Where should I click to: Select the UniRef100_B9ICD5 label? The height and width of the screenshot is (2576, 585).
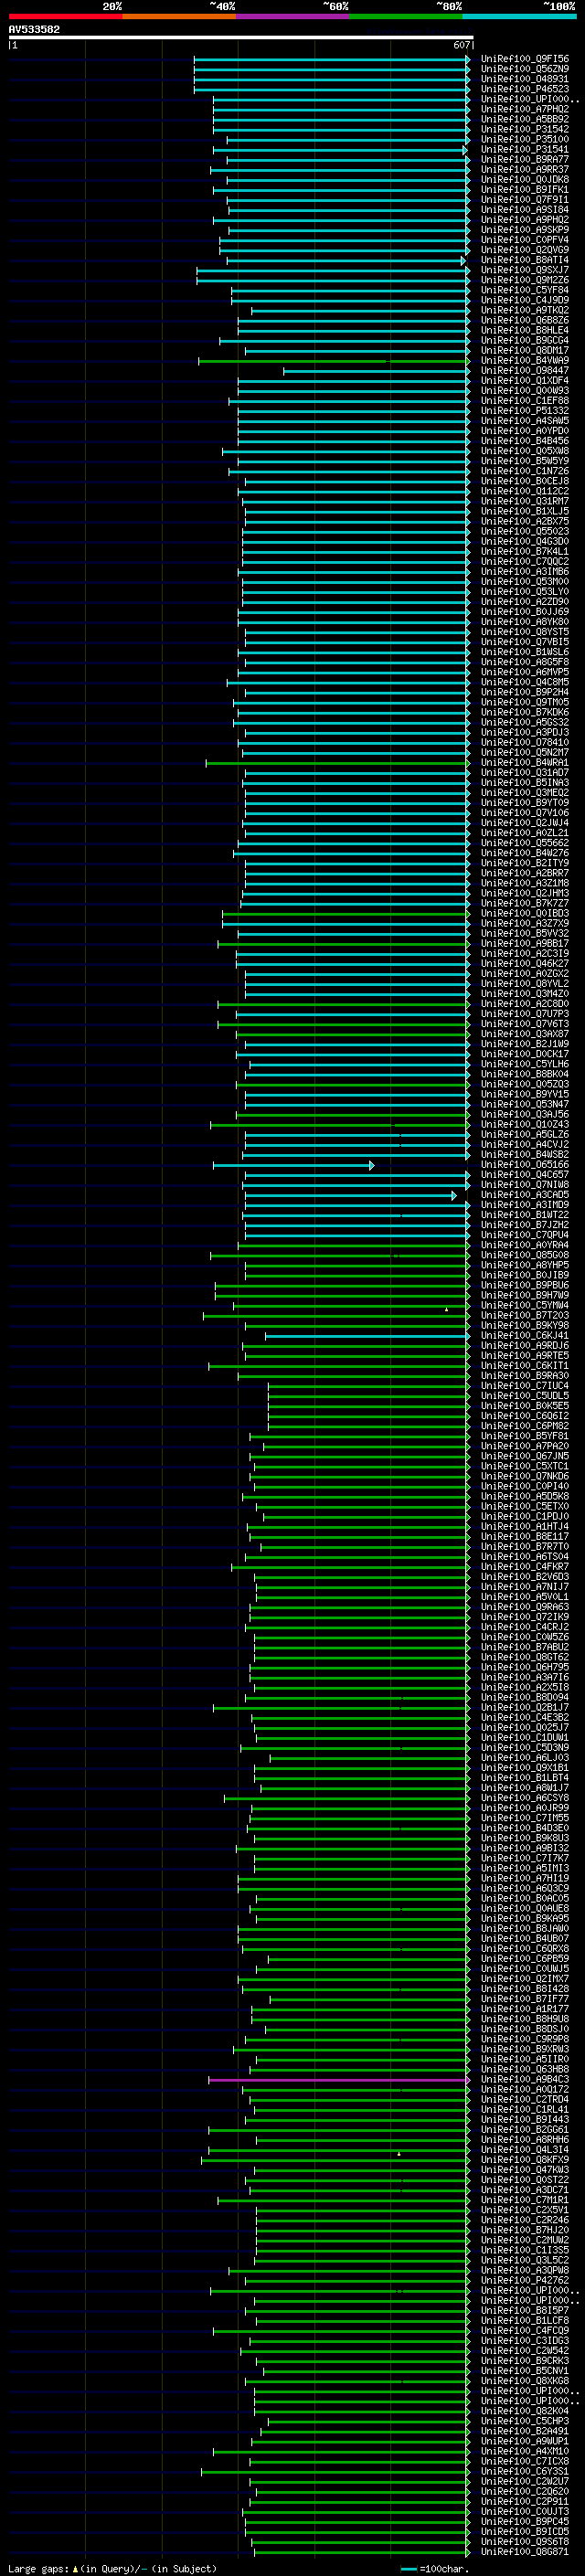click(525, 2531)
